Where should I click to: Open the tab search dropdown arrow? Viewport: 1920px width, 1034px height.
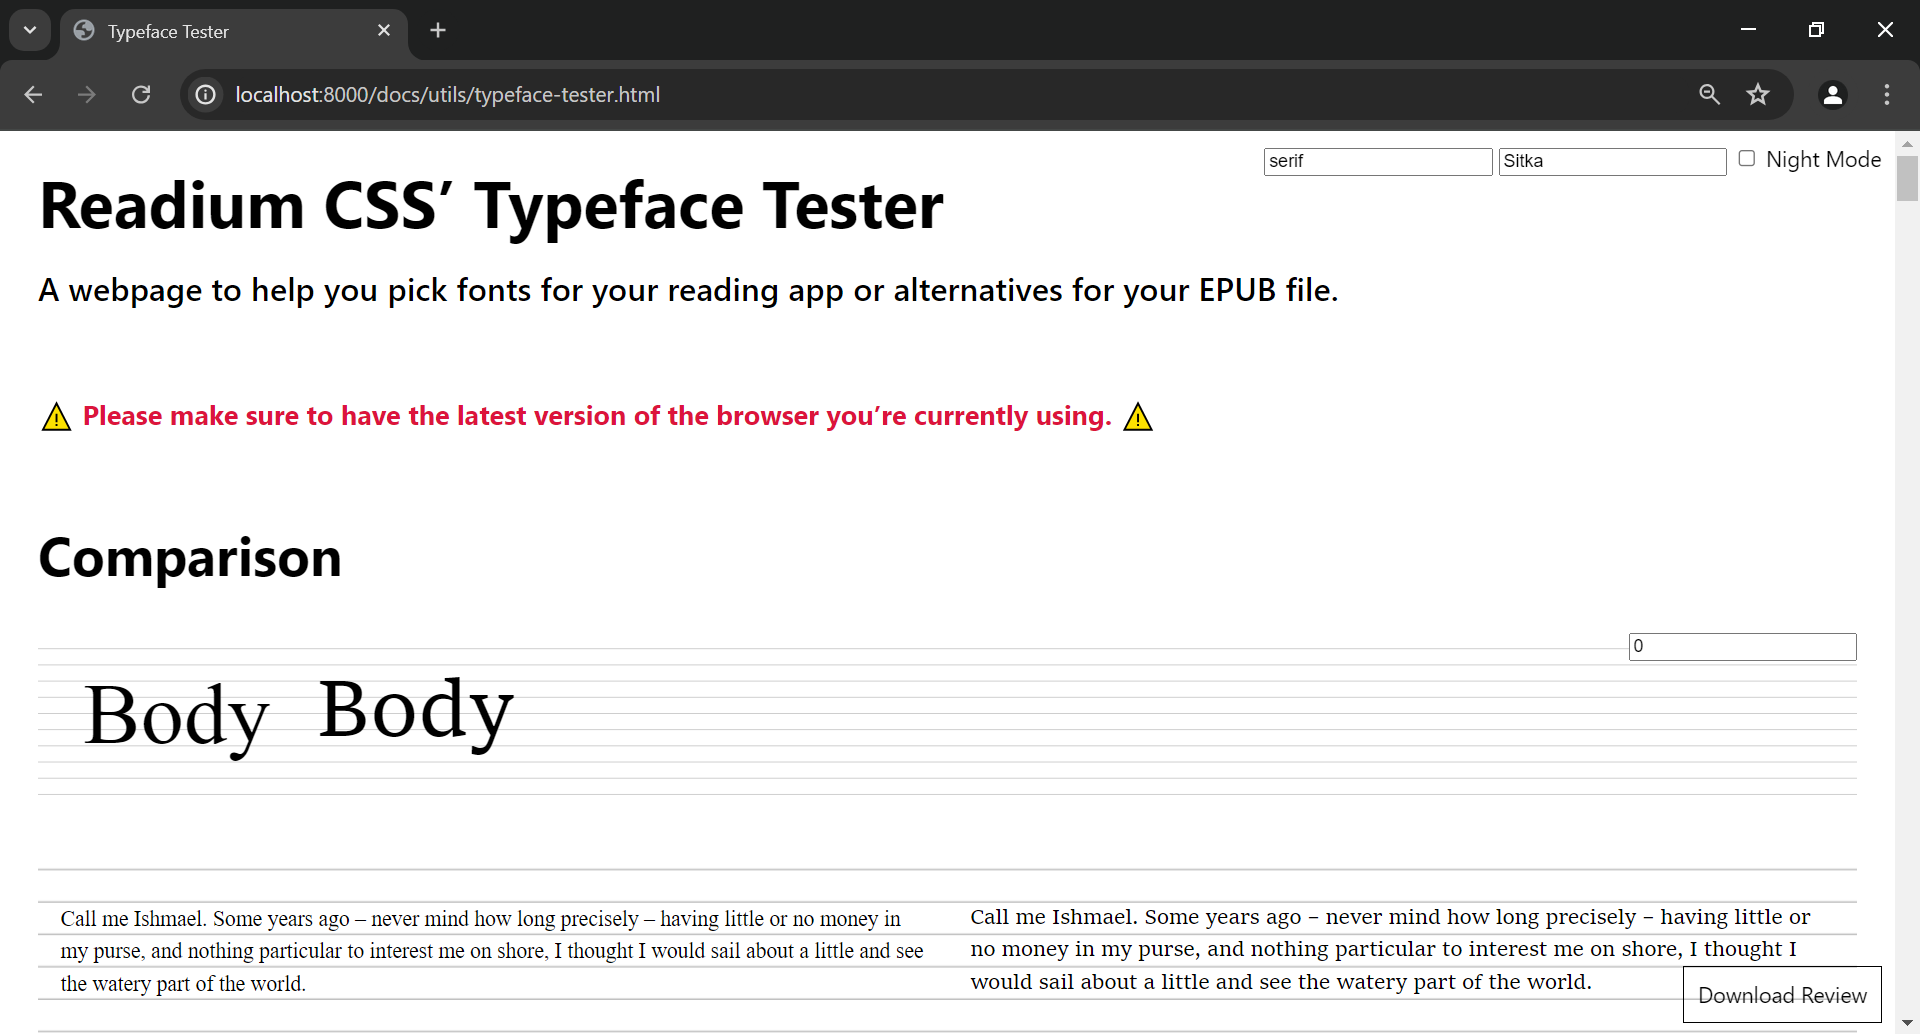click(30, 30)
